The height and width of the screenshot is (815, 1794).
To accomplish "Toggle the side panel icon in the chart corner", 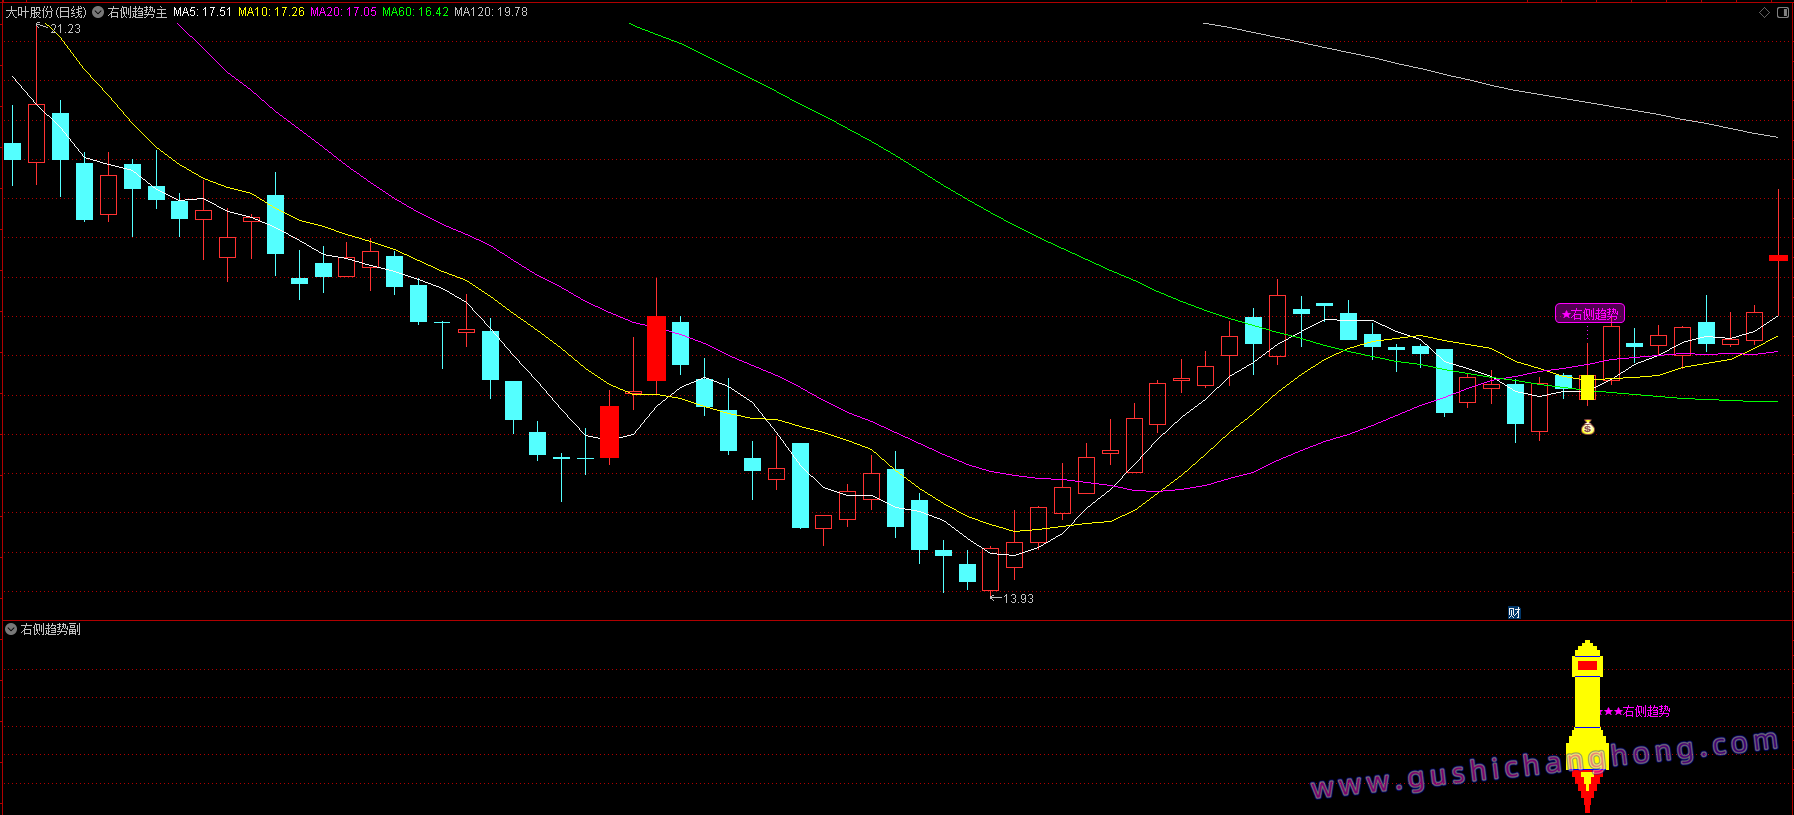I will pos(1783,12).
